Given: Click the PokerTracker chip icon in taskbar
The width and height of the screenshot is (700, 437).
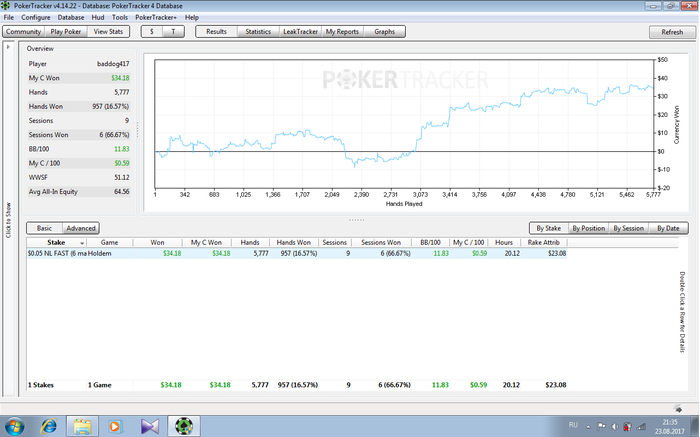Looking at the screenshot, I should [183, 426].
